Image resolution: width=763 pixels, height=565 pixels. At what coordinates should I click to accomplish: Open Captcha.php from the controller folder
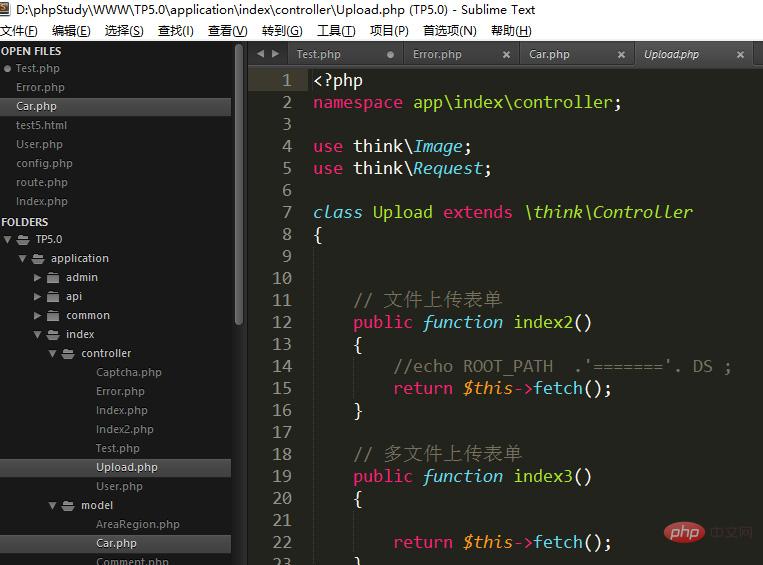(128, 373)
